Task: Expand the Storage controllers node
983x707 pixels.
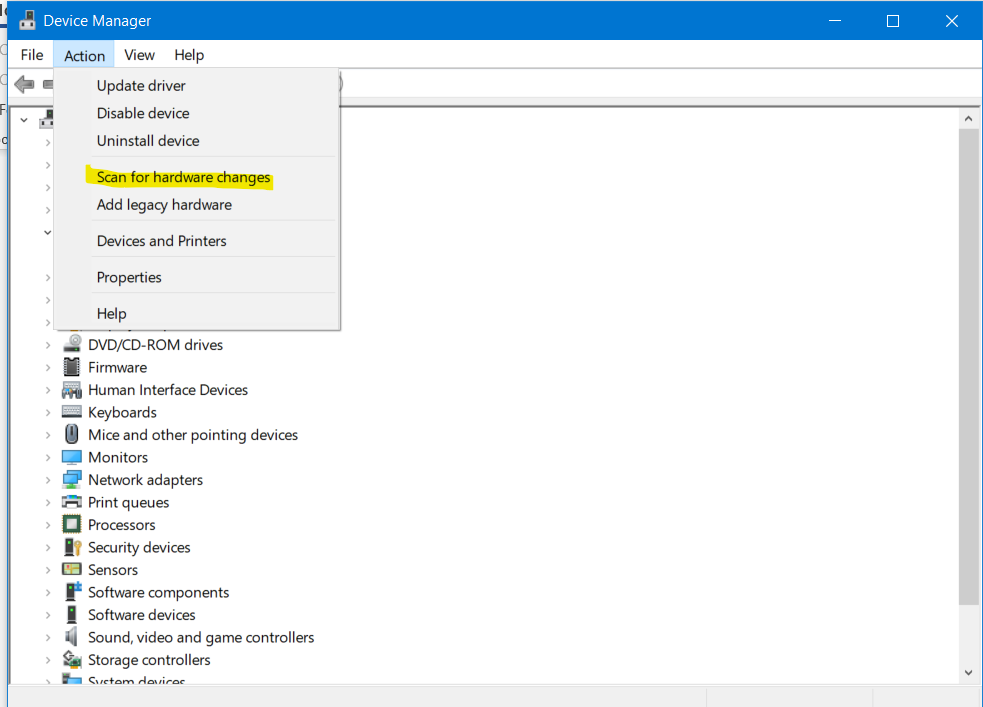Action: tap(48, 660)
